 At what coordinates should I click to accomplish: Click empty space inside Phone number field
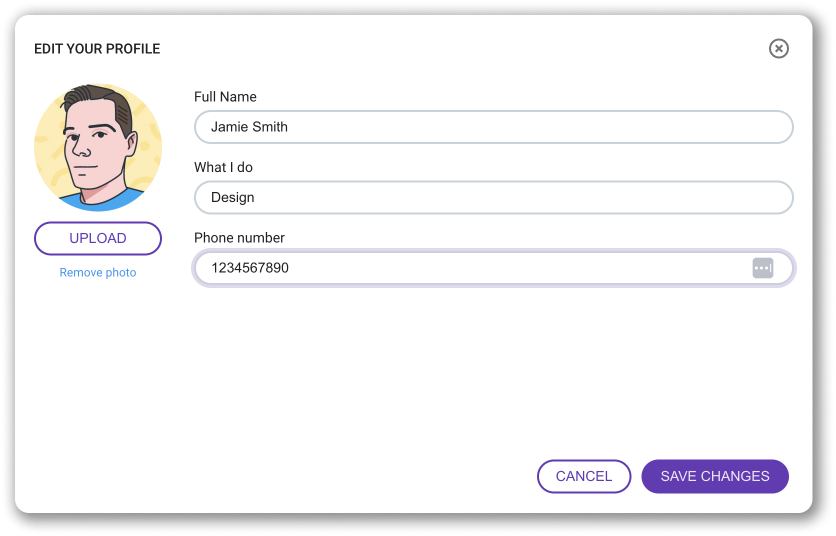pyautogui.click(x=507, y=268)
